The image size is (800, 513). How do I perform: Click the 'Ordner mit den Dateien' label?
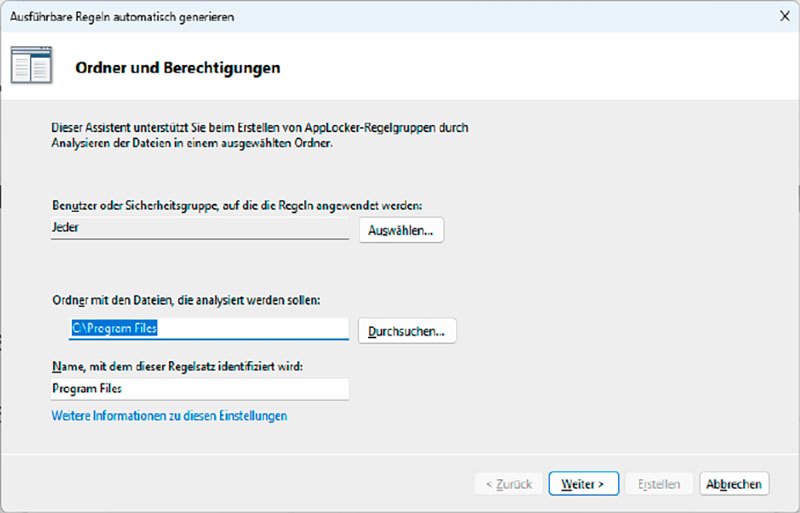click(x=185, y=300)
